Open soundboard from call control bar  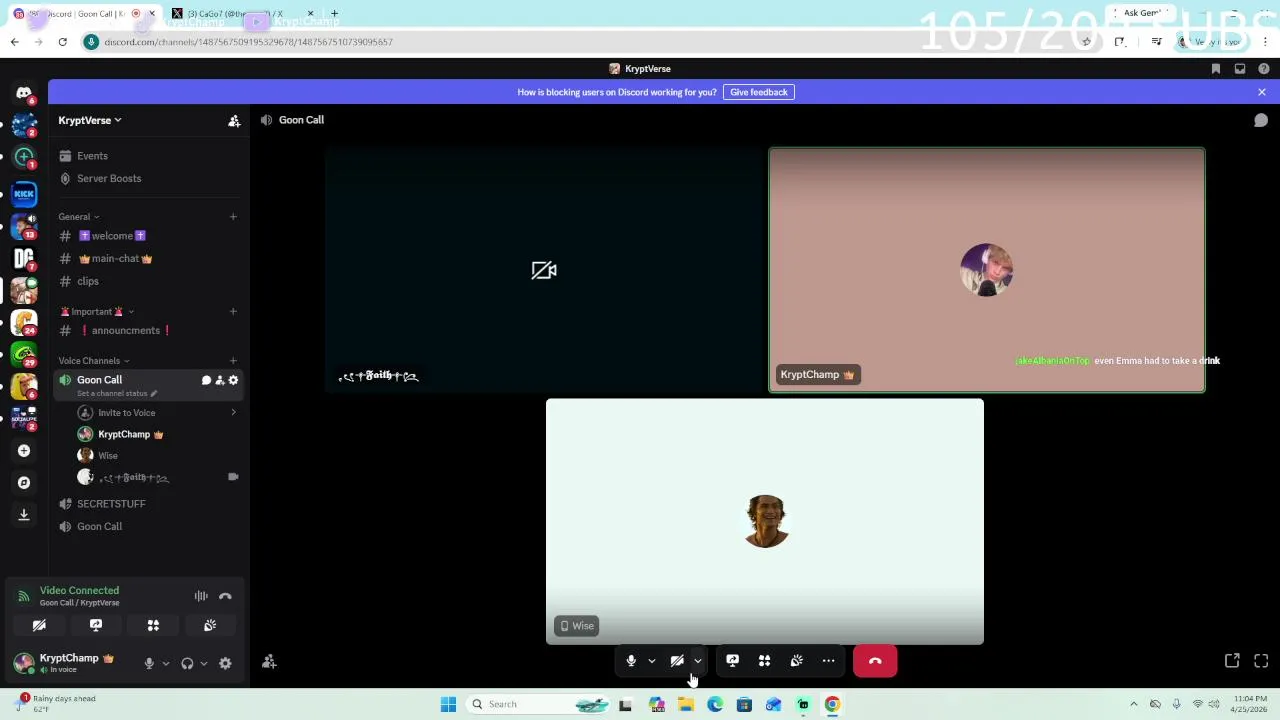pyautogui.click(x=796, y=661)
